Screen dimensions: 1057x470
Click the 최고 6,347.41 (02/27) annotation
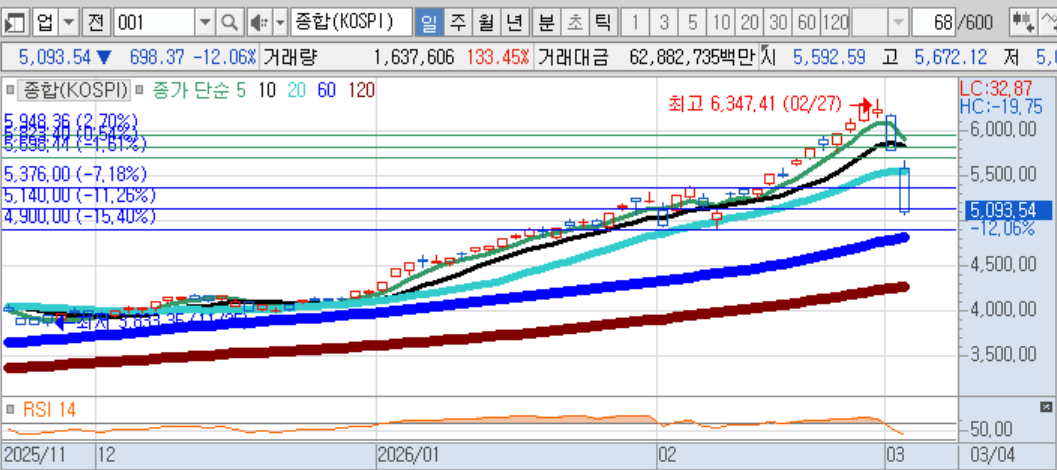pos(755,104)
